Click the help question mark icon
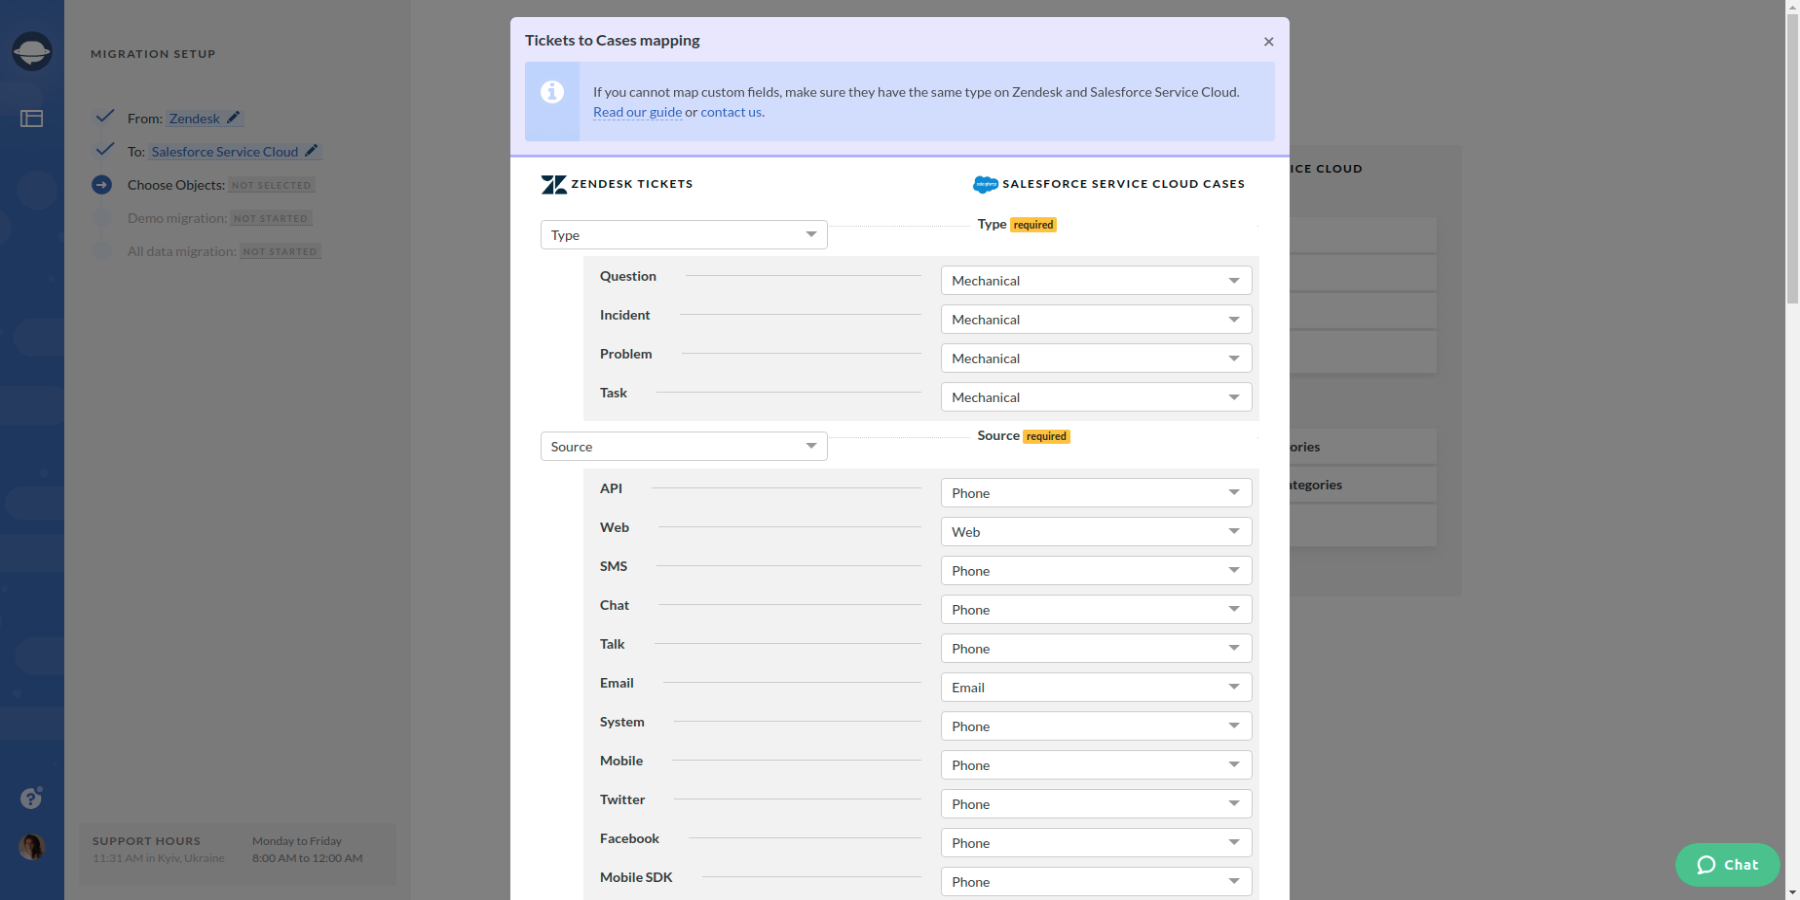The width and height of the screenshot is (1800, 900). click(31, 798)
